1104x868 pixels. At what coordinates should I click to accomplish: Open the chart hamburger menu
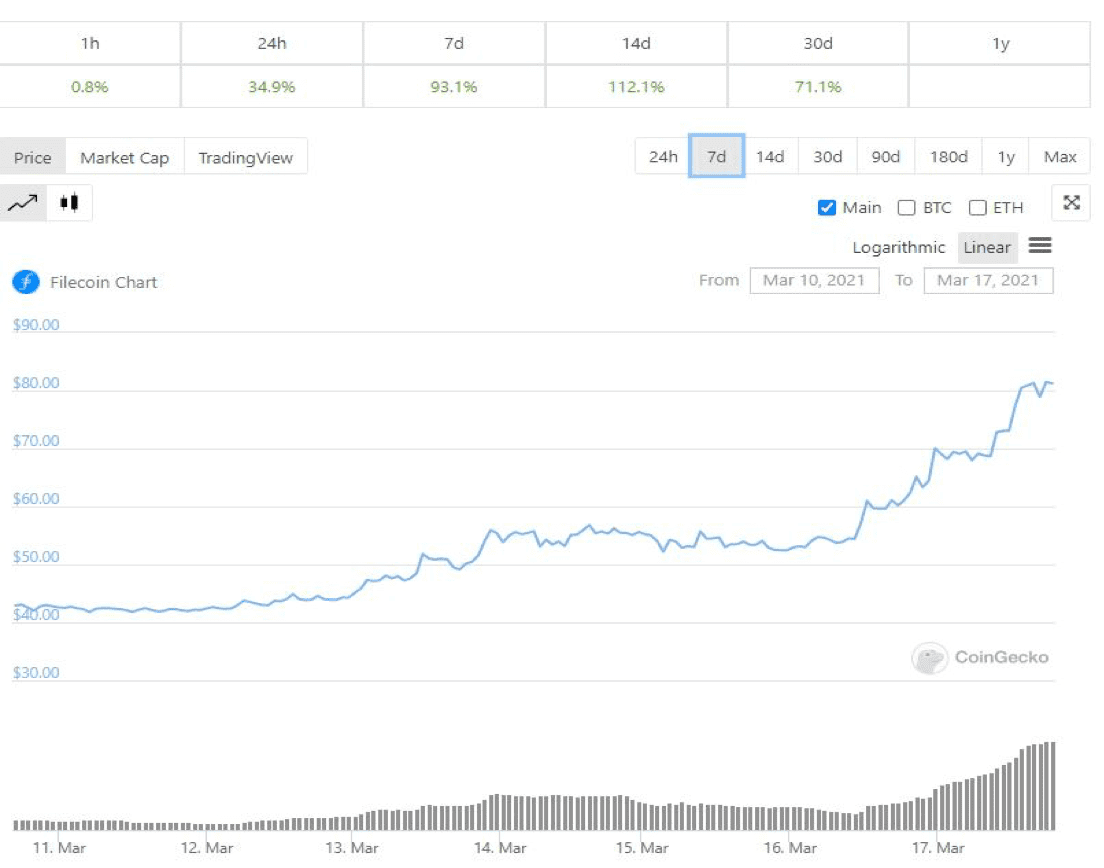(1039, 246)
